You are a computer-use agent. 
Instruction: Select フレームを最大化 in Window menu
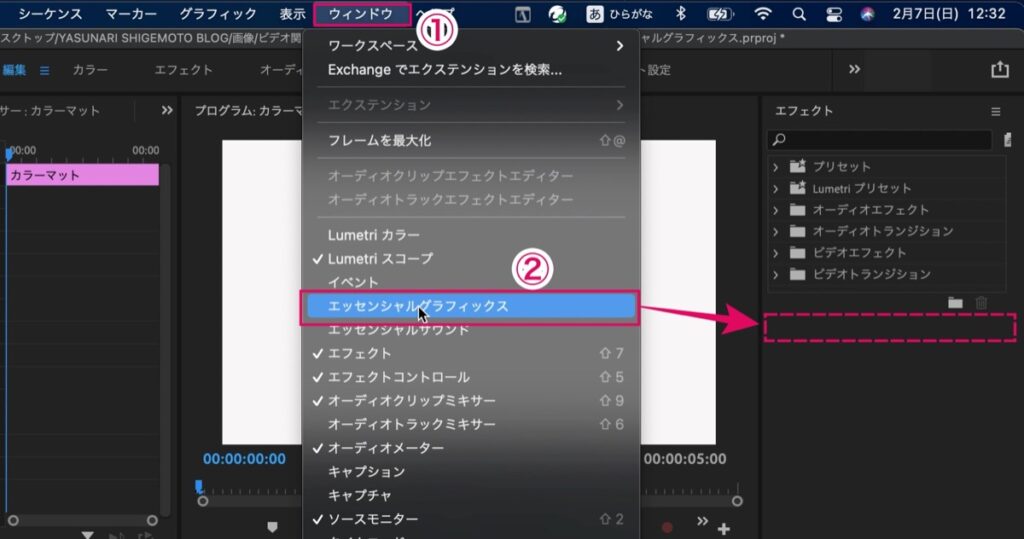pyautogui.click(x=471, y=140)
